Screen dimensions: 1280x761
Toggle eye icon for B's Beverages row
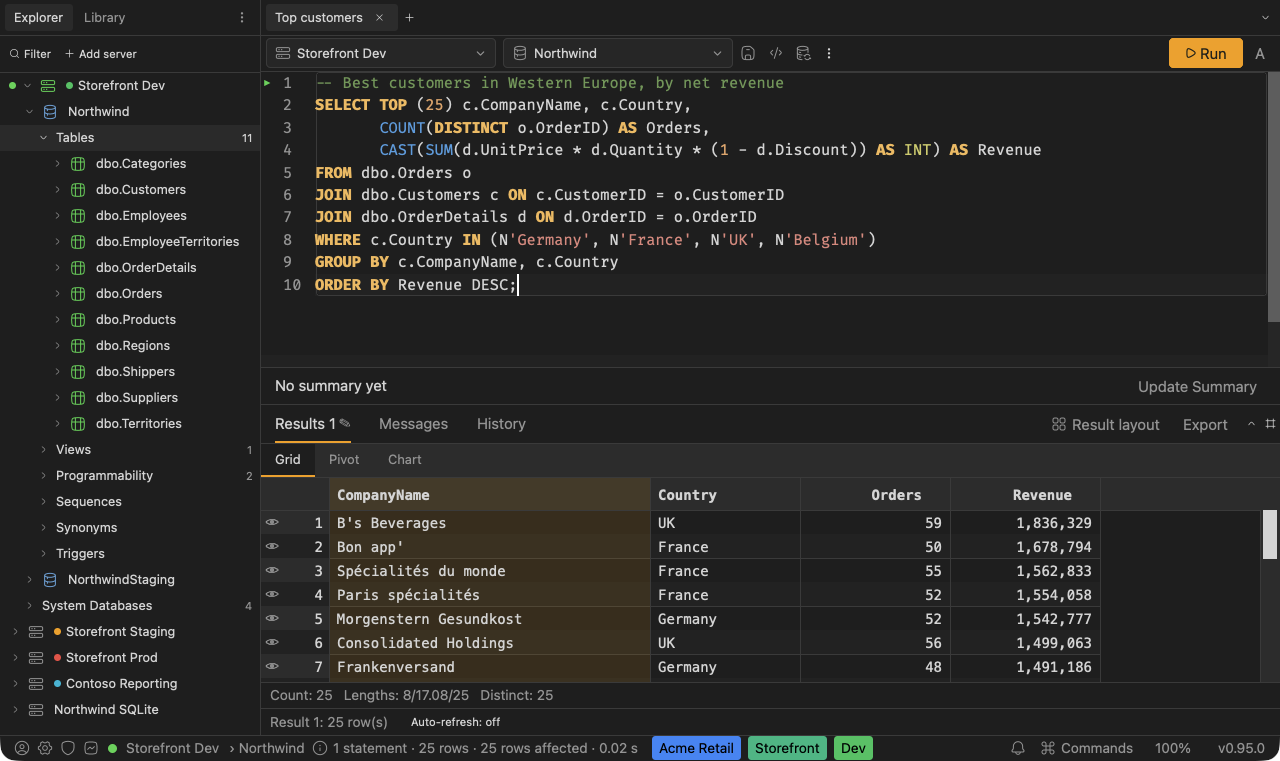coord(271,522)
